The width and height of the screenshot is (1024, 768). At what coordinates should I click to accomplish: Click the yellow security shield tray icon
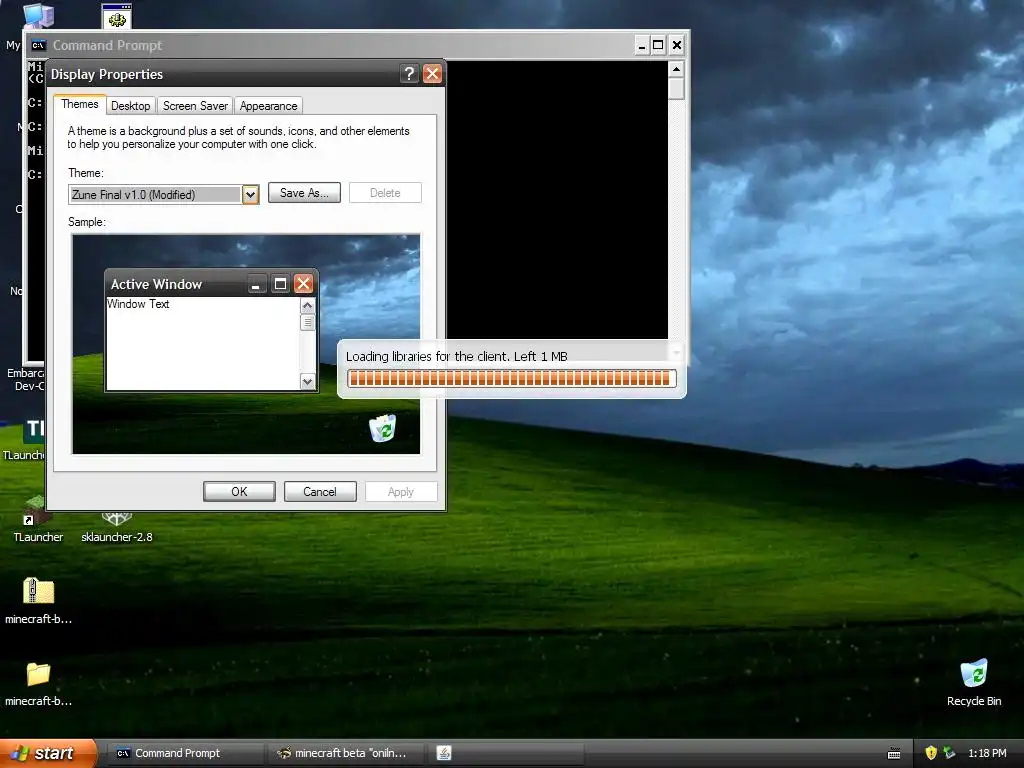[931, 753]
